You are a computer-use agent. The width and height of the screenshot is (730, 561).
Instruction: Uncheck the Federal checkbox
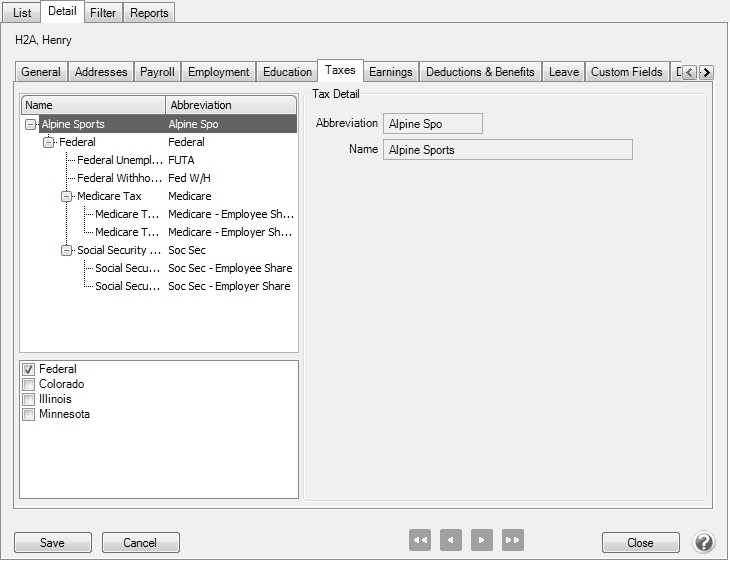(x=29, y=370)
